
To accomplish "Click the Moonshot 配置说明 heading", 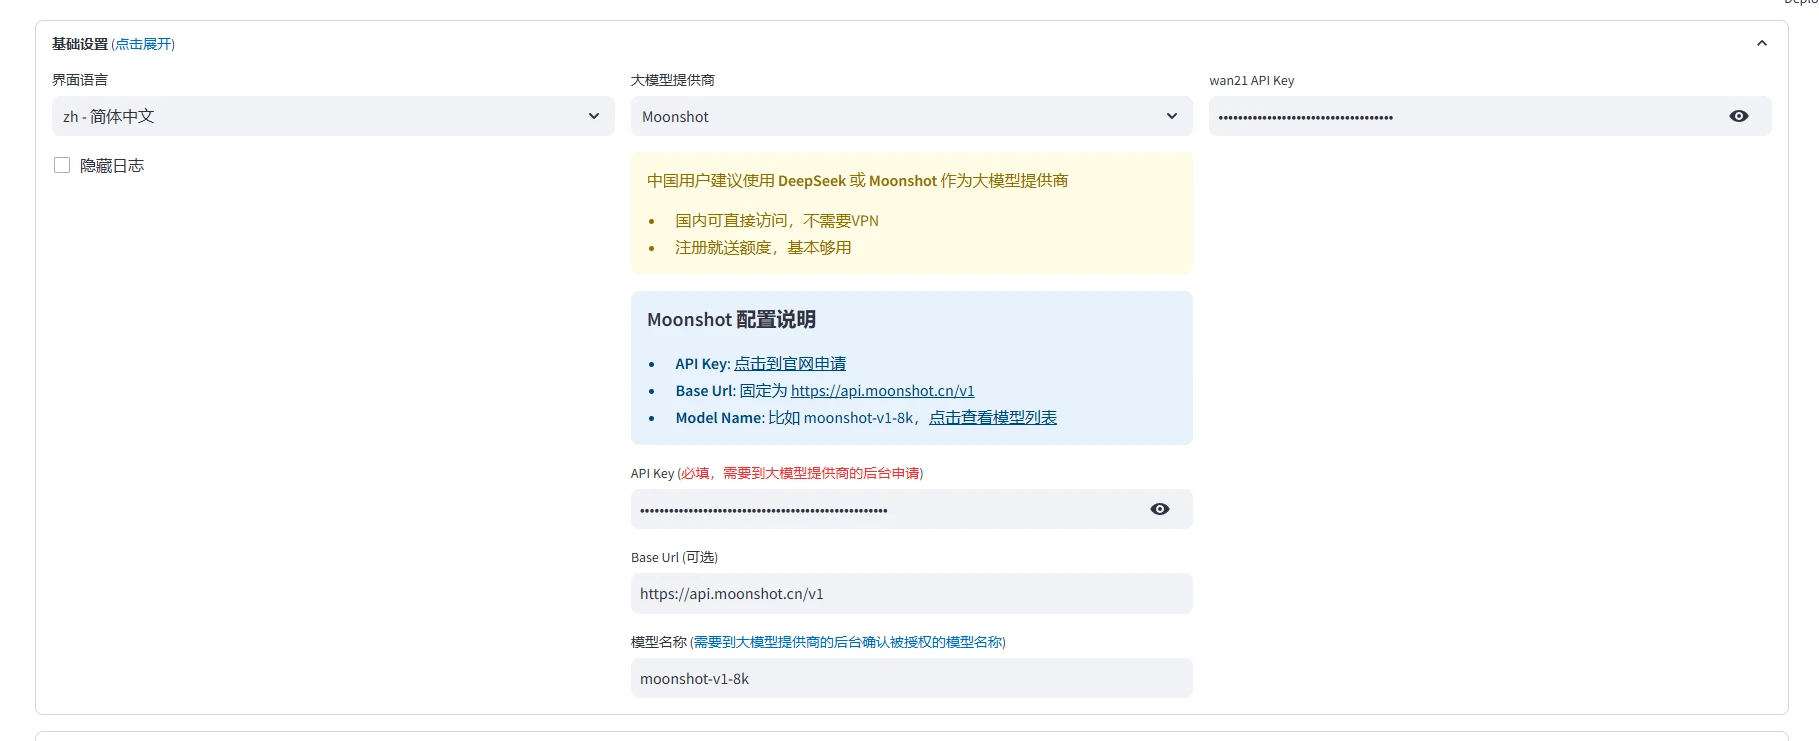I will point(731,320).
